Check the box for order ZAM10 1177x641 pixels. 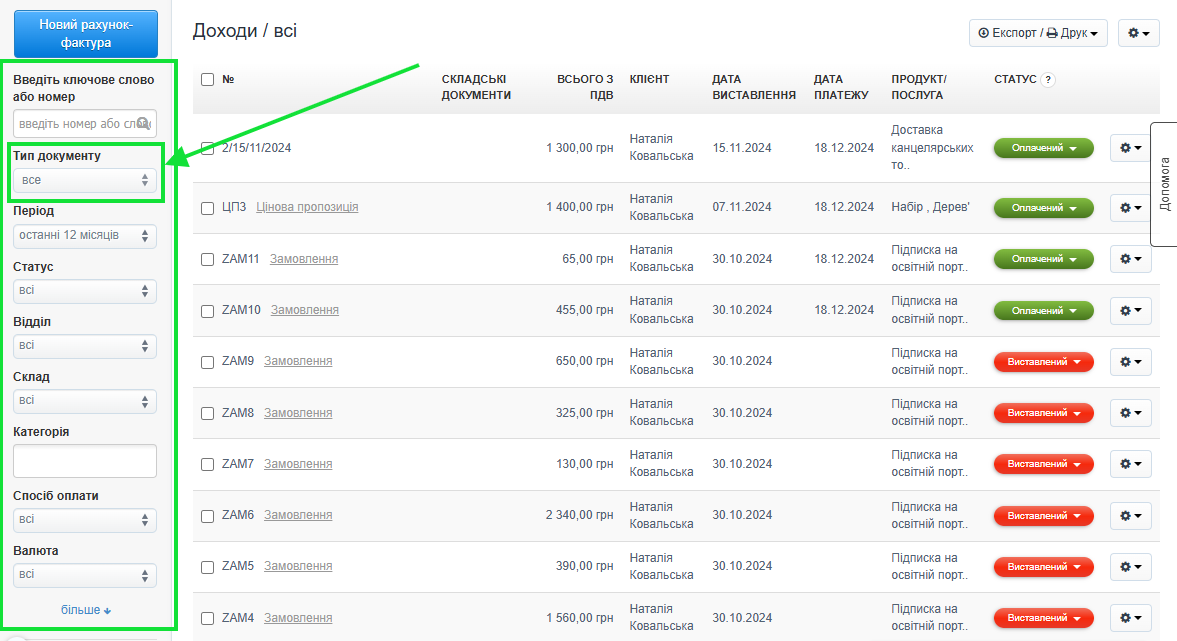click(207, 311)
